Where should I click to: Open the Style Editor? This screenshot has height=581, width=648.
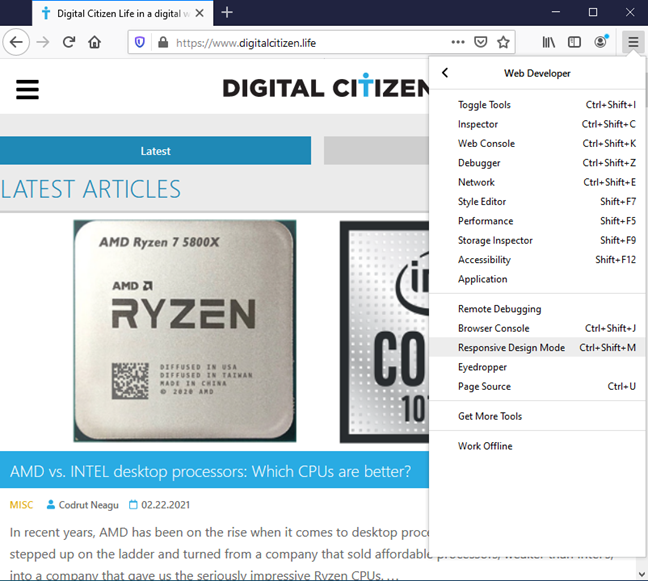point(537,202)
